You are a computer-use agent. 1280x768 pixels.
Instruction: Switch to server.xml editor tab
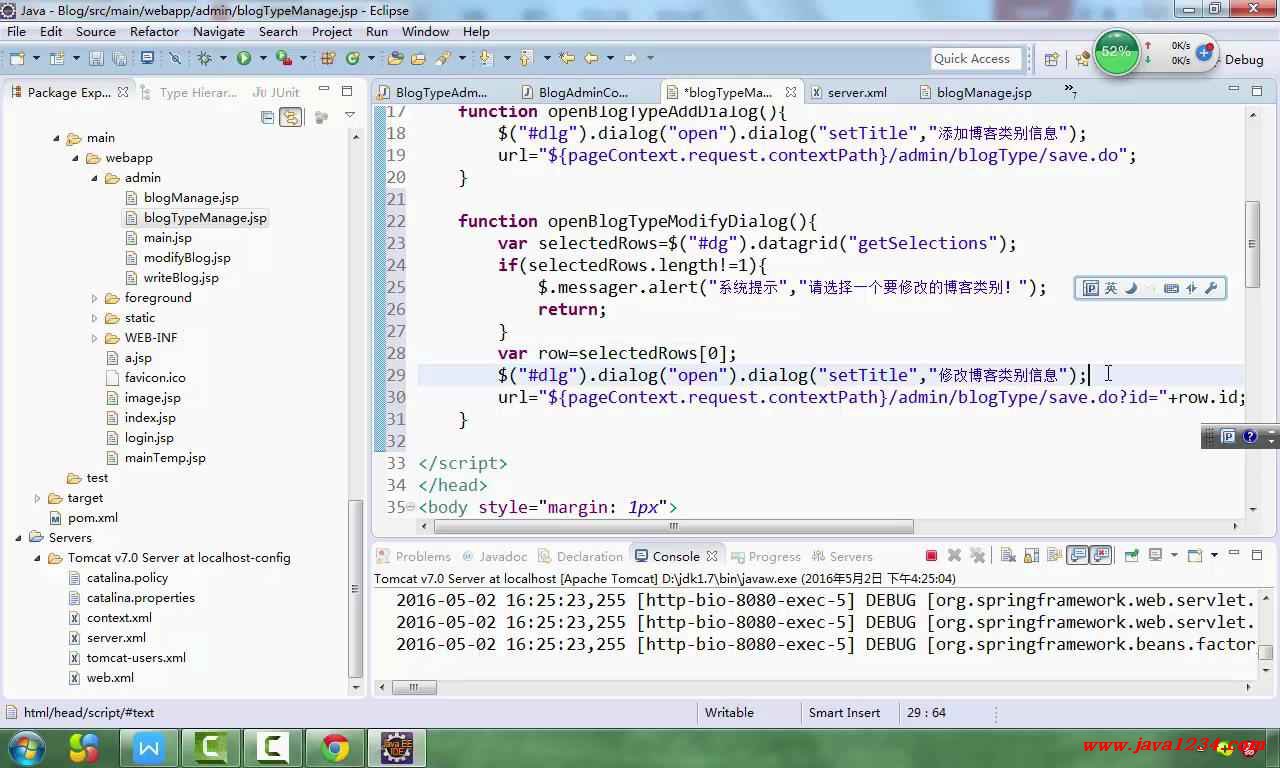coord(848,92)
